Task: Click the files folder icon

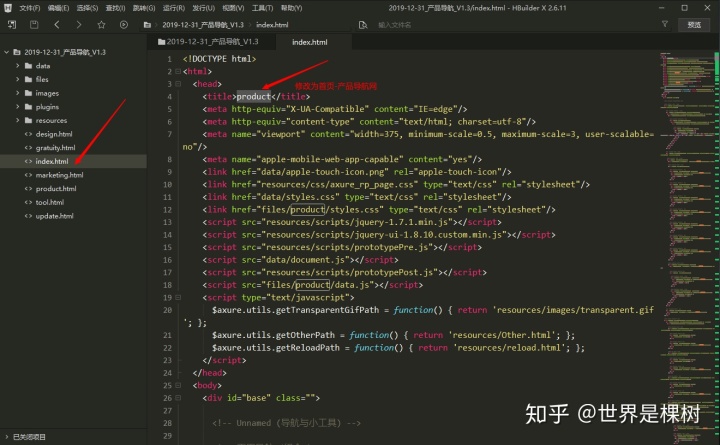Action: click(28, 79)
